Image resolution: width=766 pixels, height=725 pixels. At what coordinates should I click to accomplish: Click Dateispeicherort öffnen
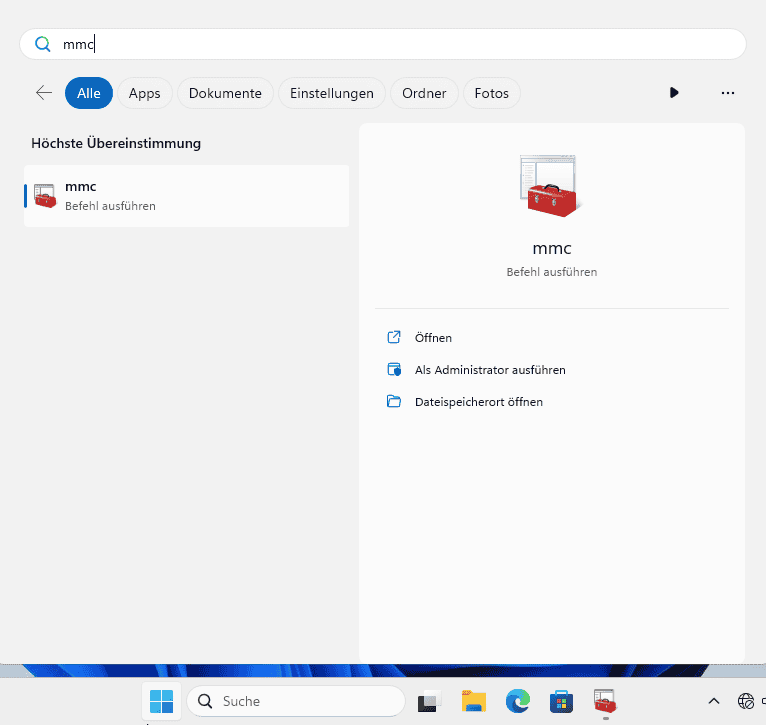click(x=478, y=402)
